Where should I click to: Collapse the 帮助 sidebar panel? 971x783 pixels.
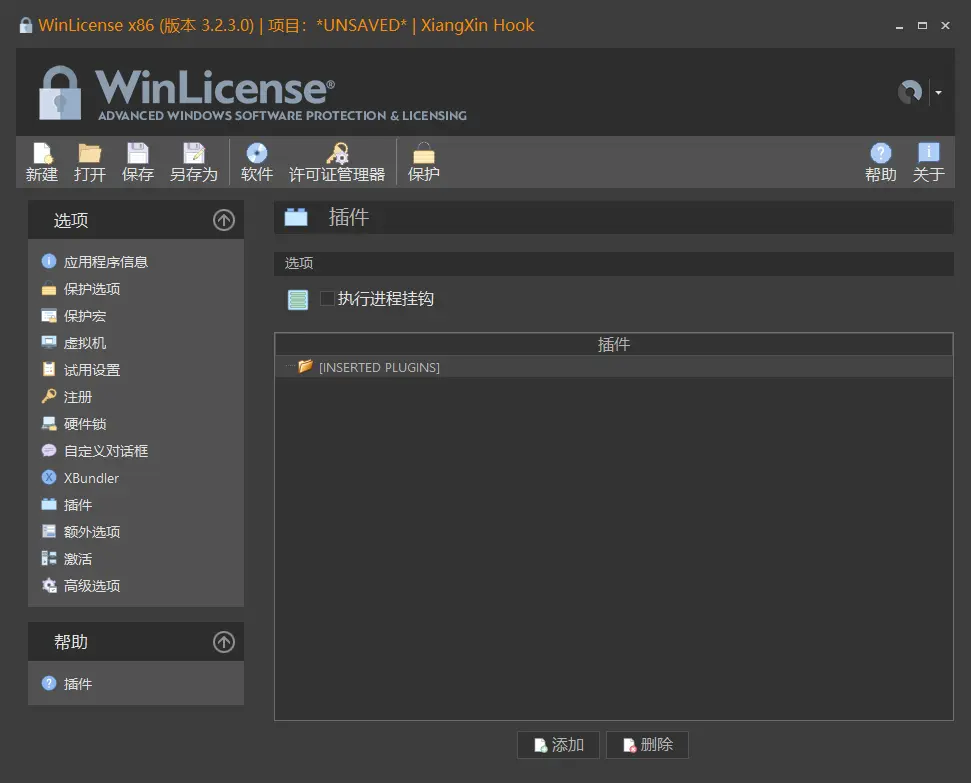click(224, 642)
